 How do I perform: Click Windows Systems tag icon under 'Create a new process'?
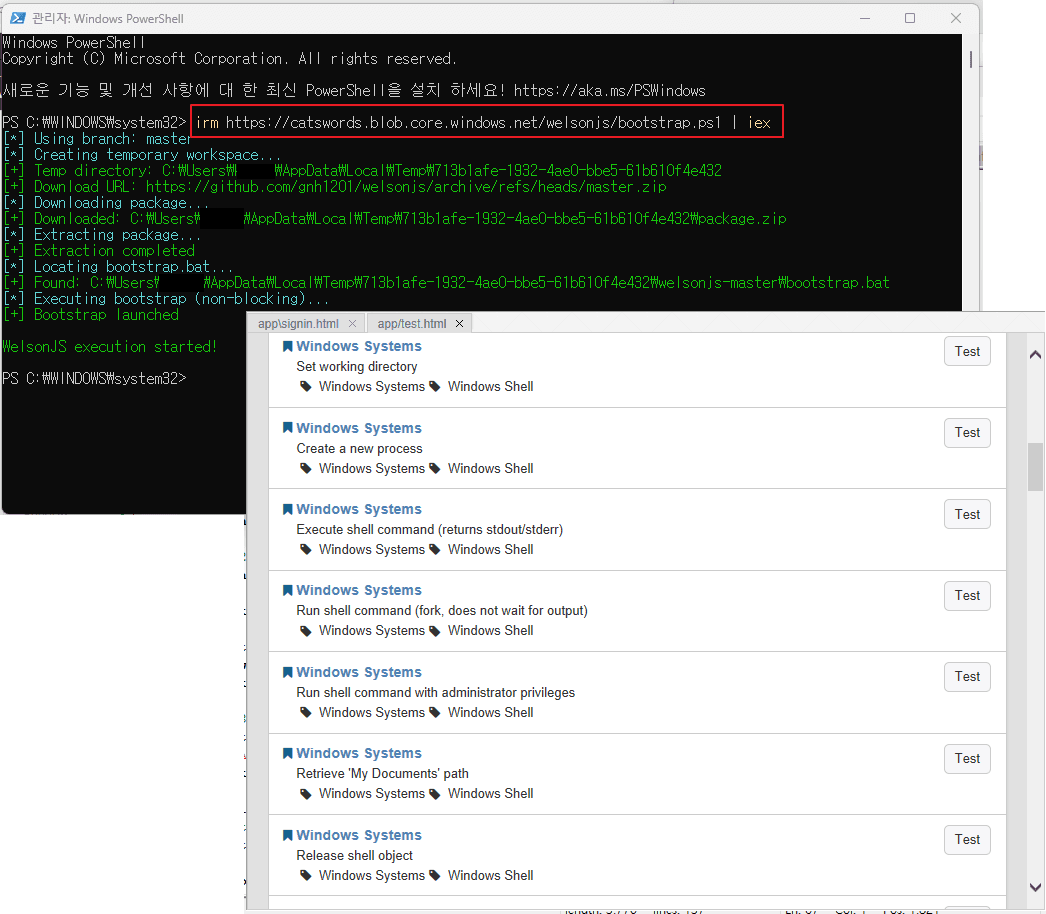coord(306,468)
